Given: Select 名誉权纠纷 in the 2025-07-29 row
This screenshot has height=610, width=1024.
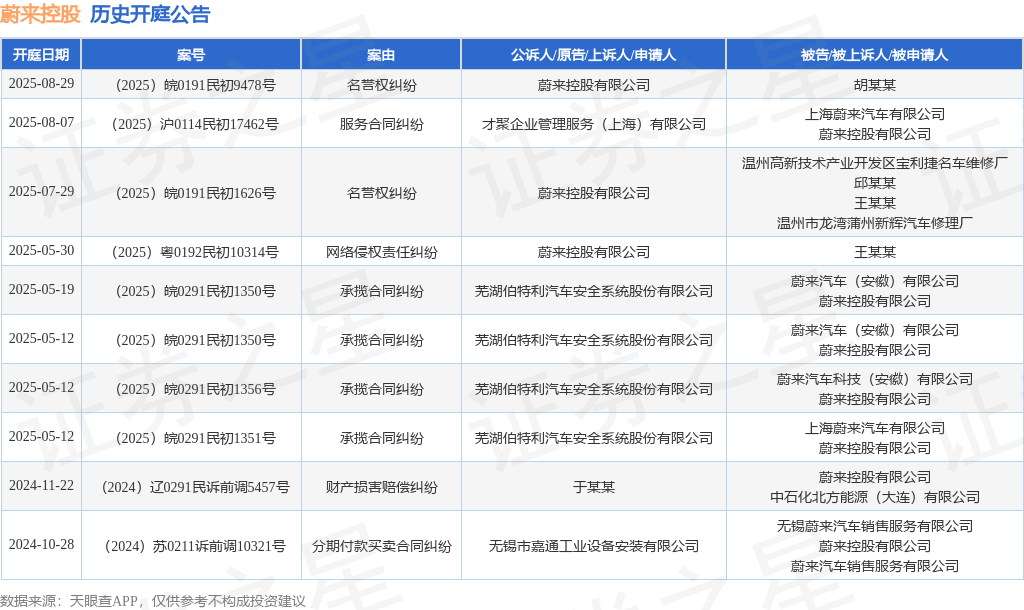Looking at the screenshot, I should point(381,193).
